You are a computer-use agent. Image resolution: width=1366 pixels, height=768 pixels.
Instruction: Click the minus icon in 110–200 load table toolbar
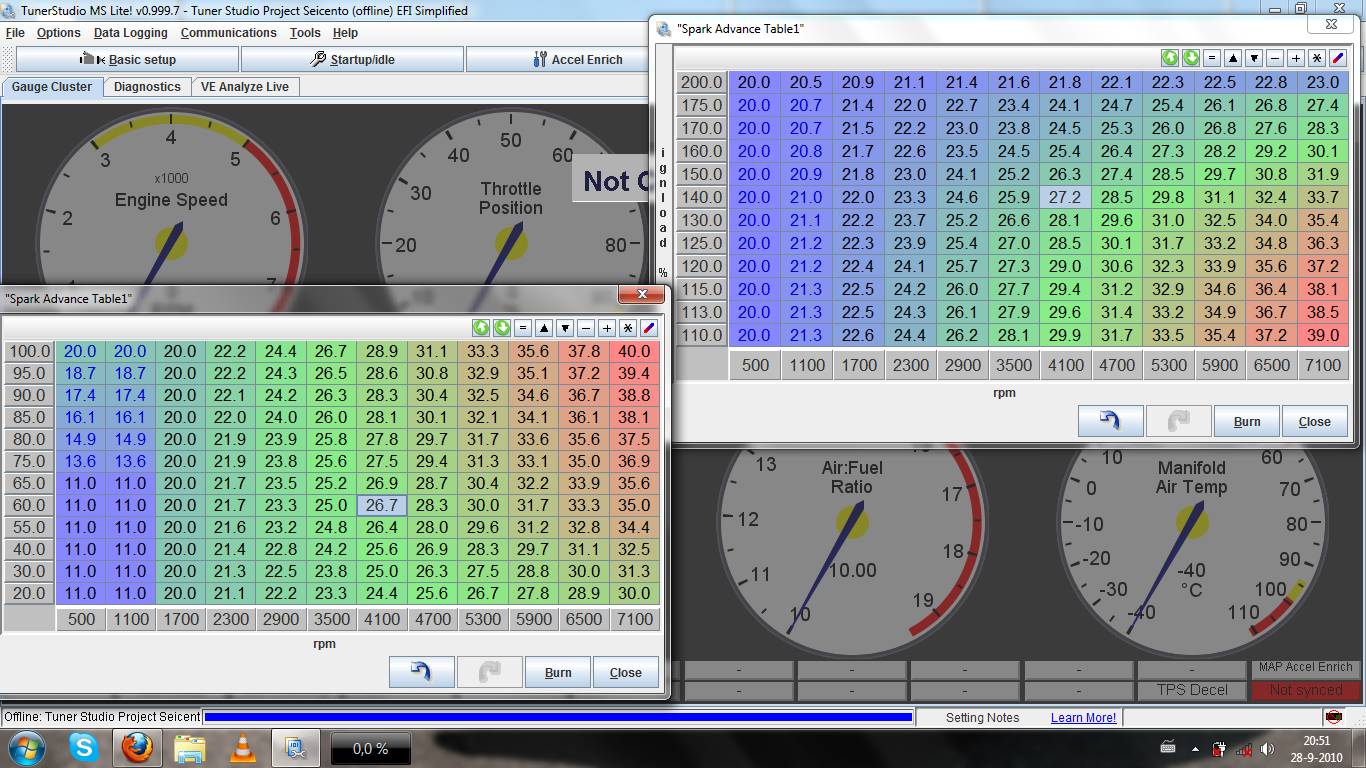click(1274, 58)
